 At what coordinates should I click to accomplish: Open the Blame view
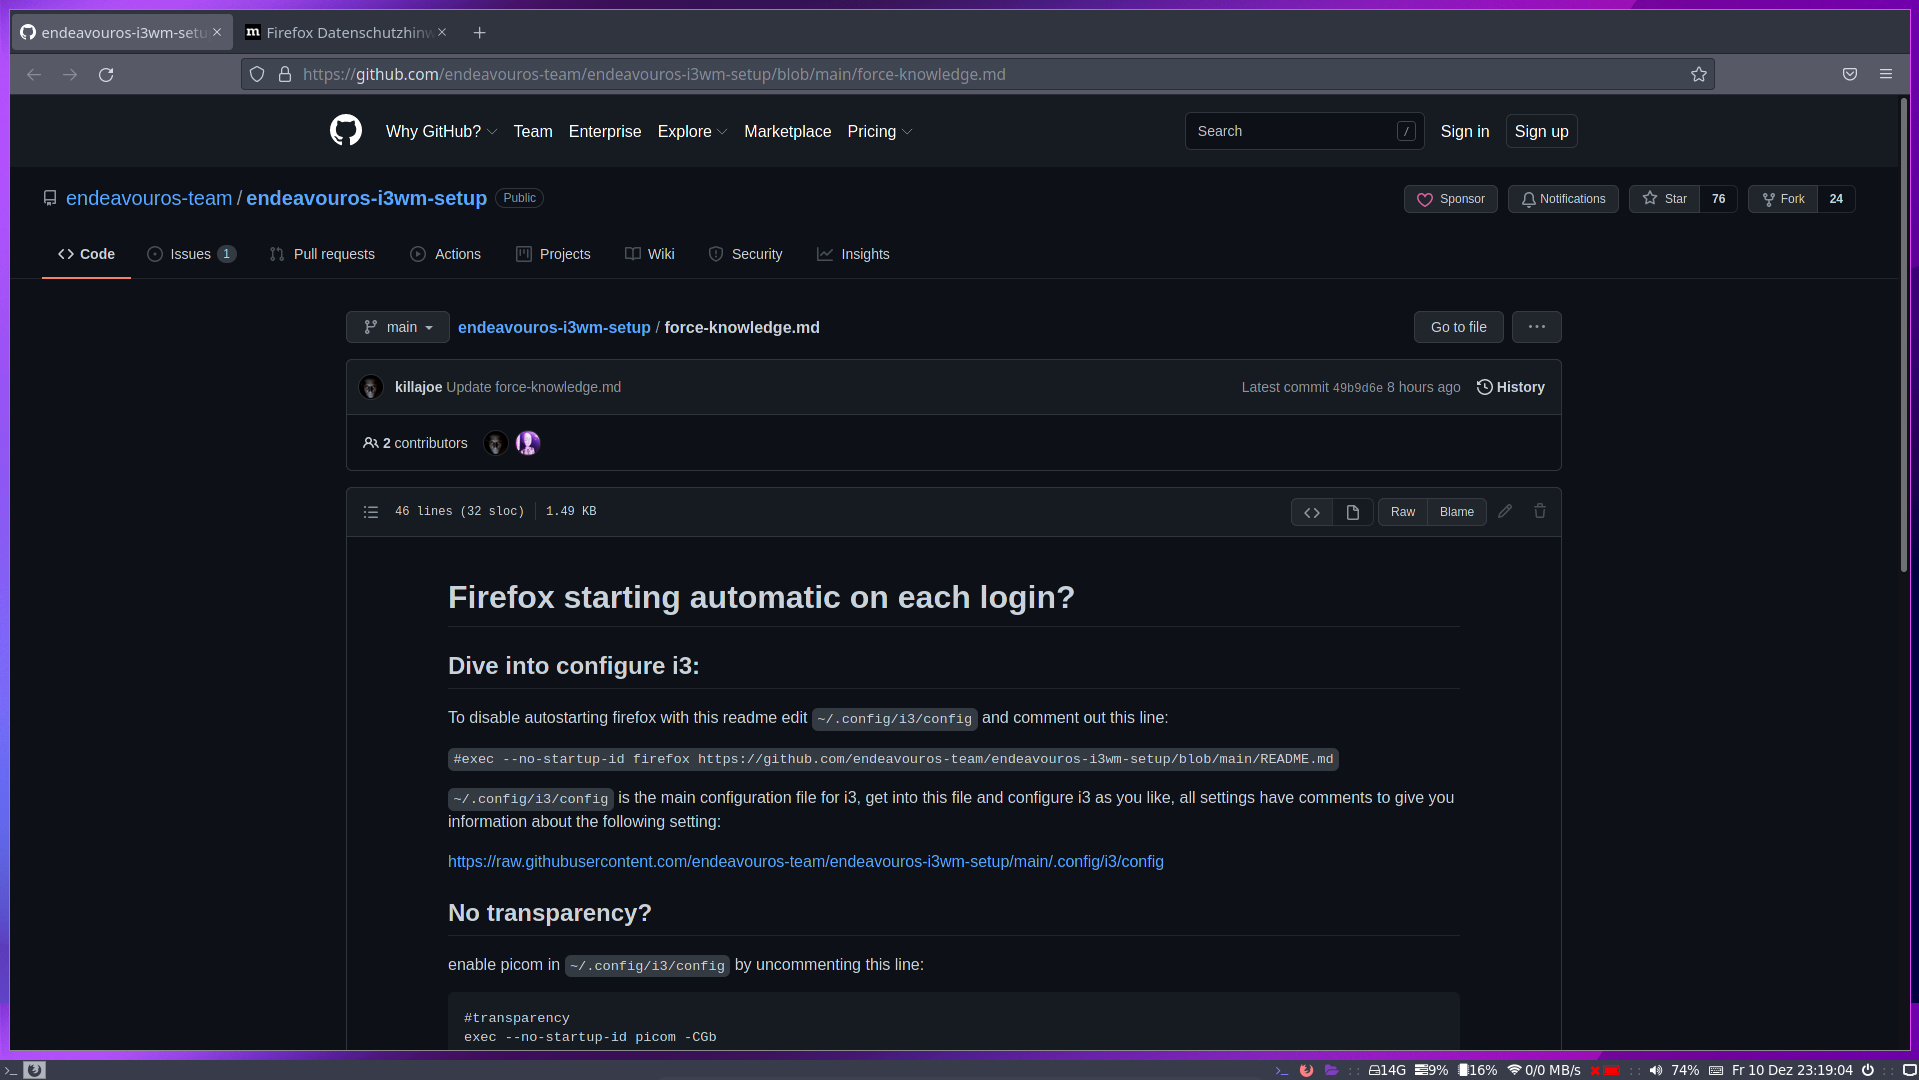tap(1457, 512)
